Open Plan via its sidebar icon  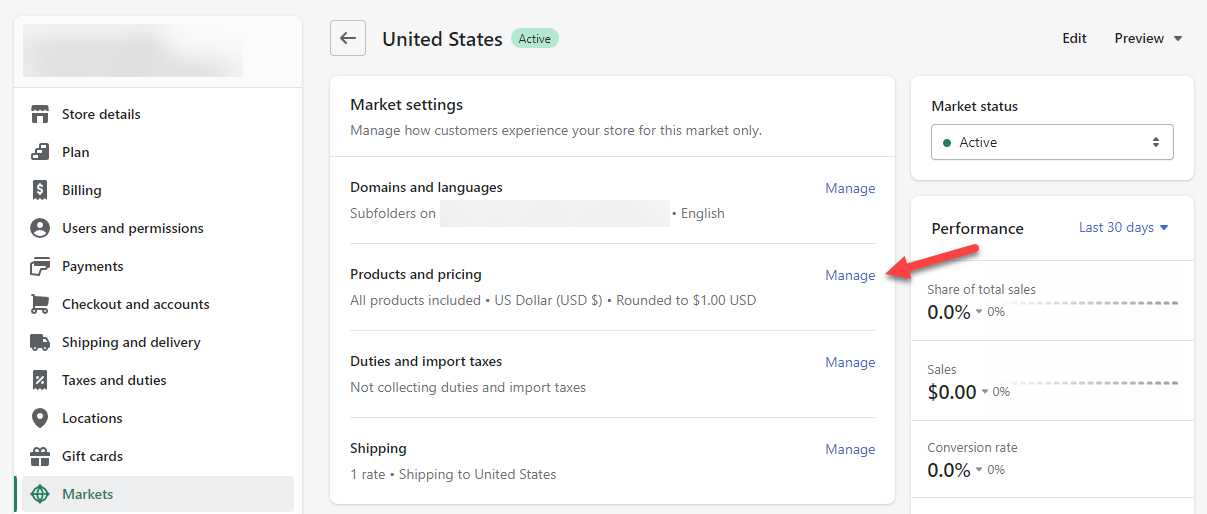click(x=40, y=152)
